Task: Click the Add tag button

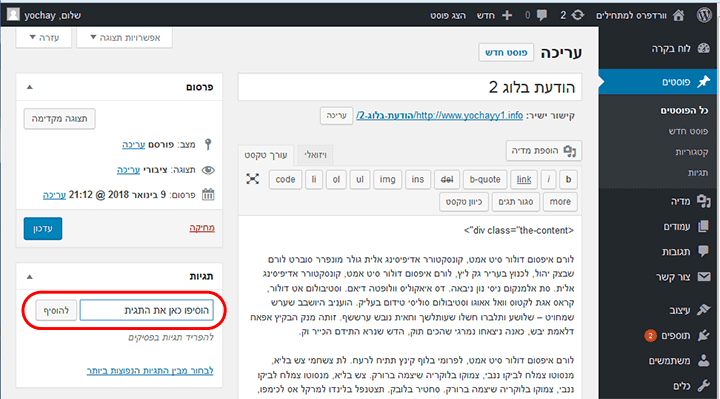Action: point(56,311)
